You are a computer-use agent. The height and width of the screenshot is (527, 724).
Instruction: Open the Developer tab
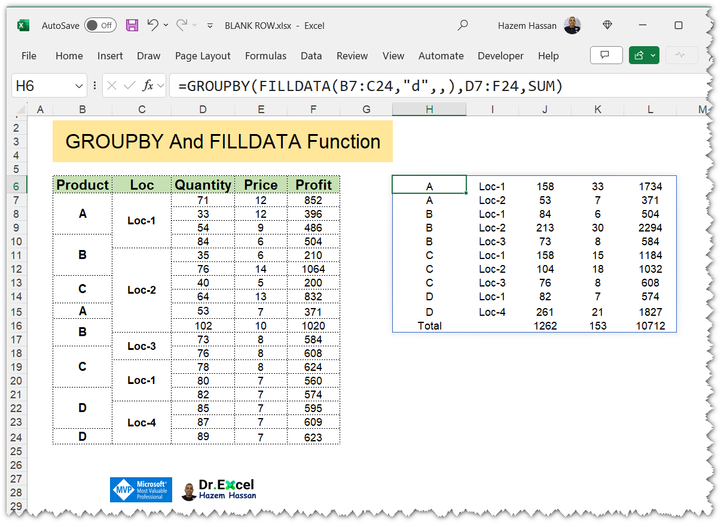coord(501,56)
